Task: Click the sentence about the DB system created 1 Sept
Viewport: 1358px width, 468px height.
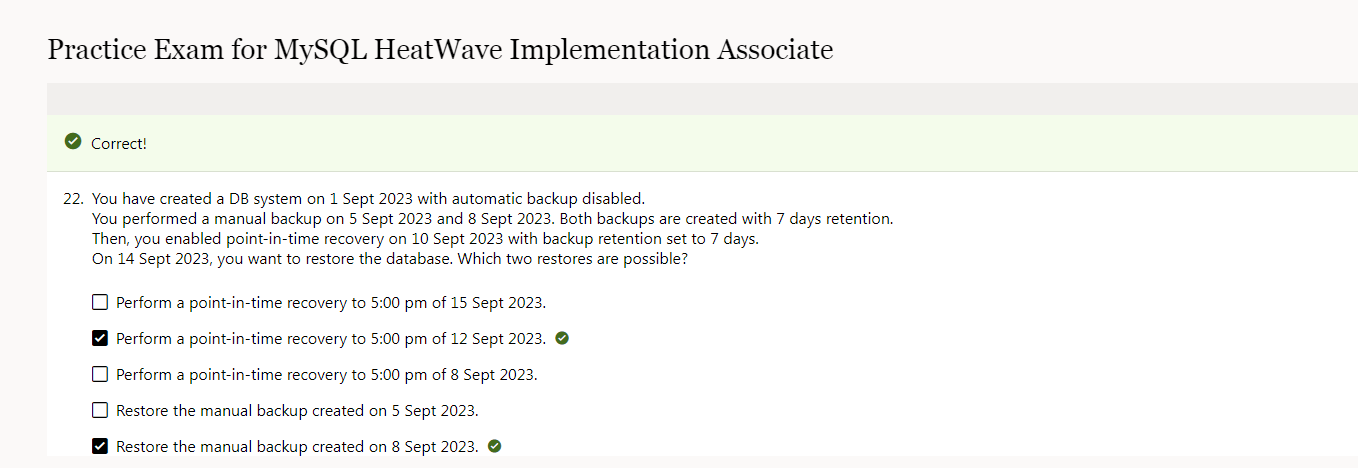Action: point(375,198)
